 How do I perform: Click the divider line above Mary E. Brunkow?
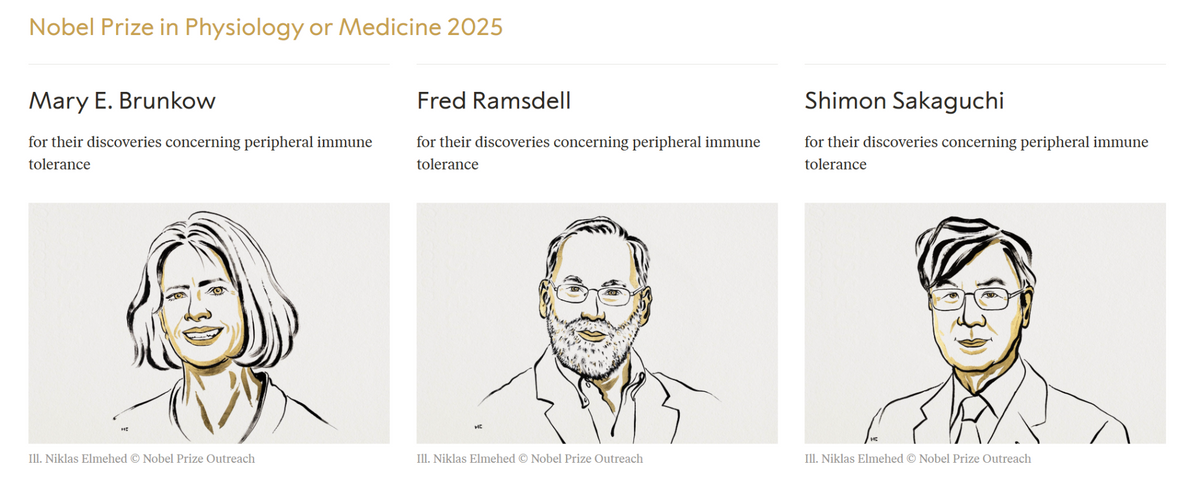point(209,65)
